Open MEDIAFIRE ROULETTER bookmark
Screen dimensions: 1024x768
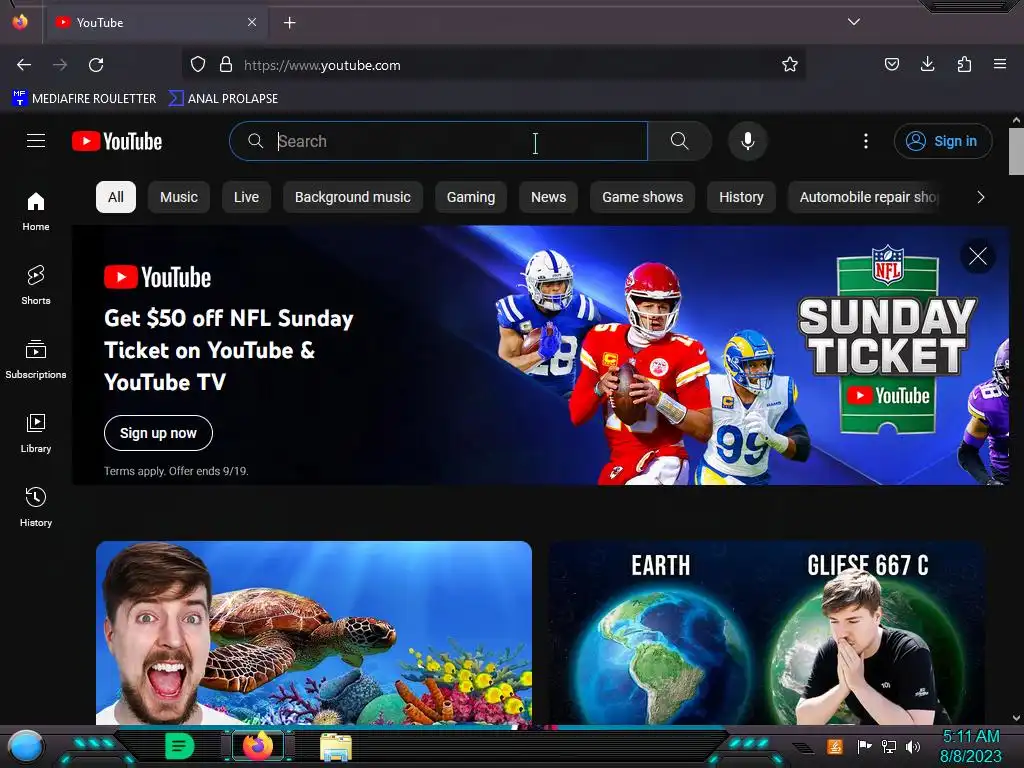pos(84,99)
